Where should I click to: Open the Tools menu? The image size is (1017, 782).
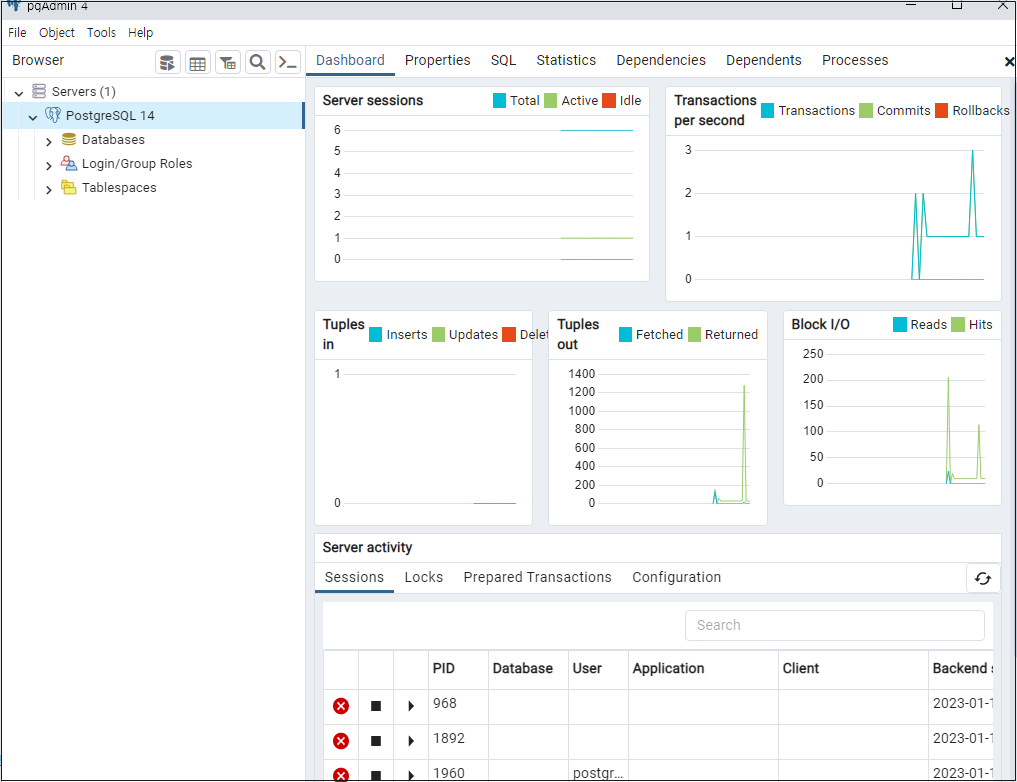point(101,32)
